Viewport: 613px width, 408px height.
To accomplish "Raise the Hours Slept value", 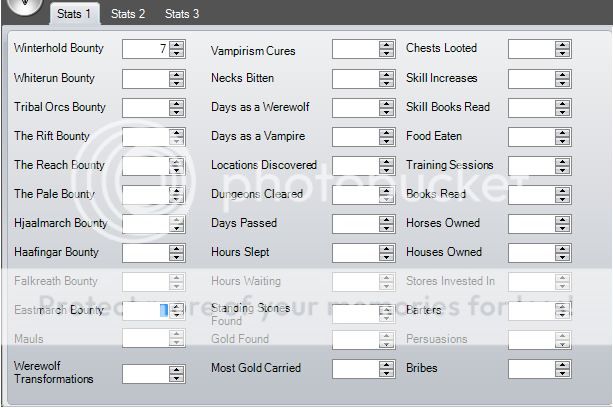I will click(387, 248).
